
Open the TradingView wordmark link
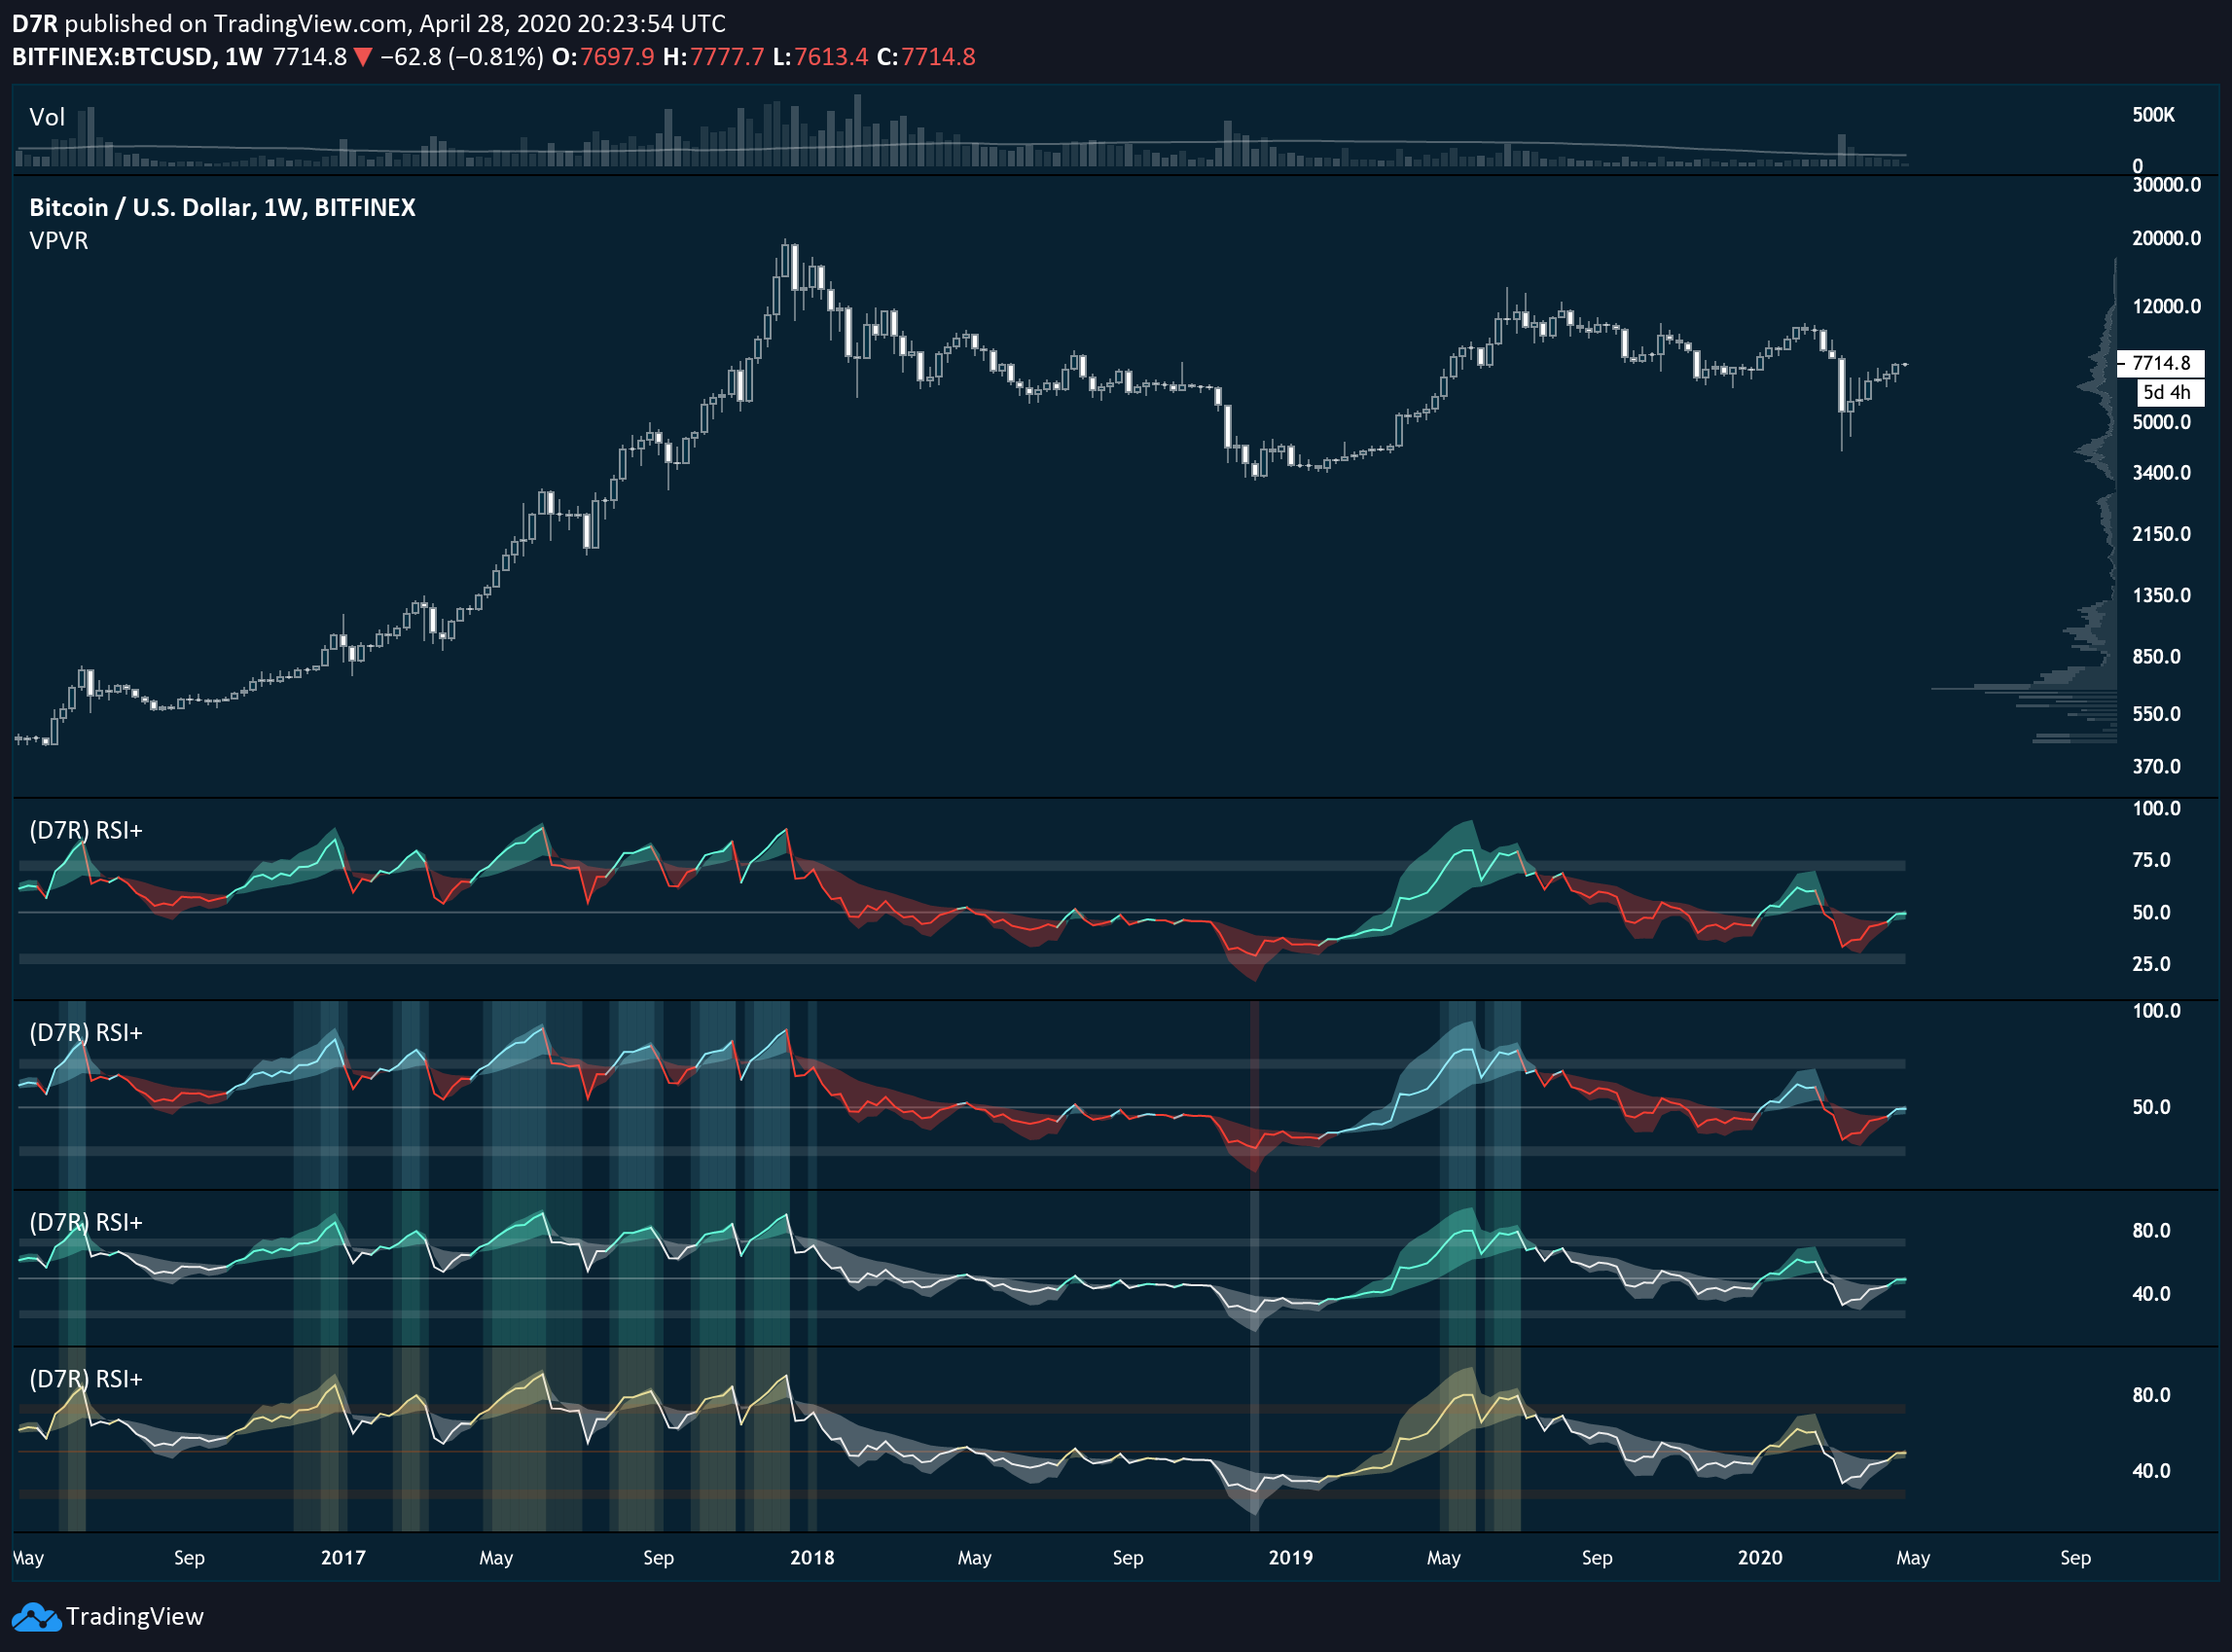[x=135, y=1617]
